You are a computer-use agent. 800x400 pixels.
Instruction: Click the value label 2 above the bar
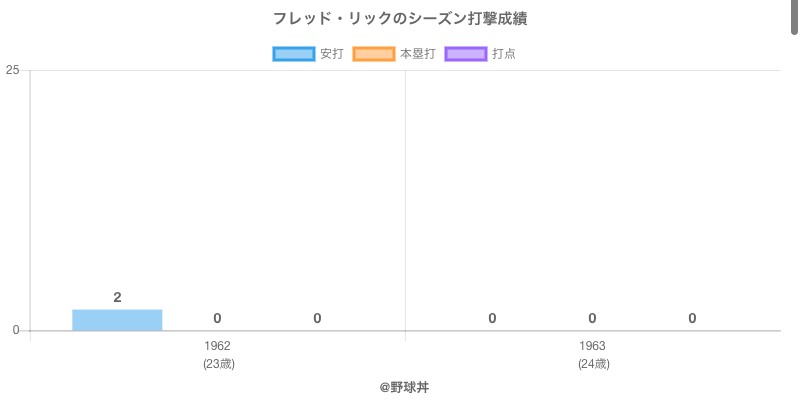[117, 297]
